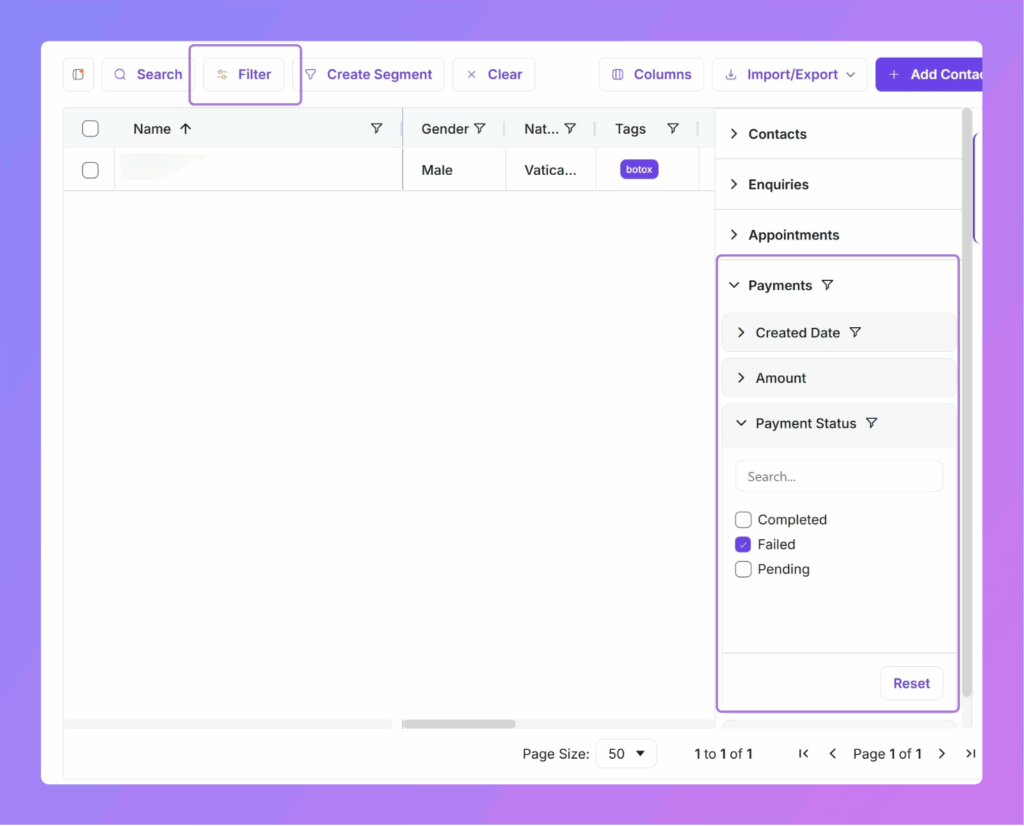Click the filter icon beside Payment Status
The image size is (1024, 826).
click(871, 423)
